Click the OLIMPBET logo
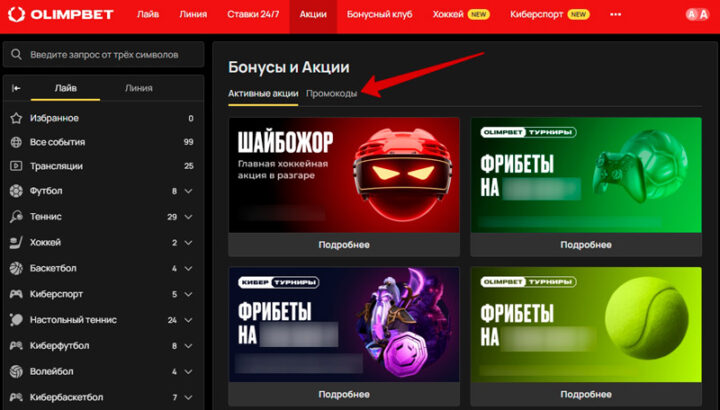The width and height of the screenshot is (720, 410). pos(58,14)
